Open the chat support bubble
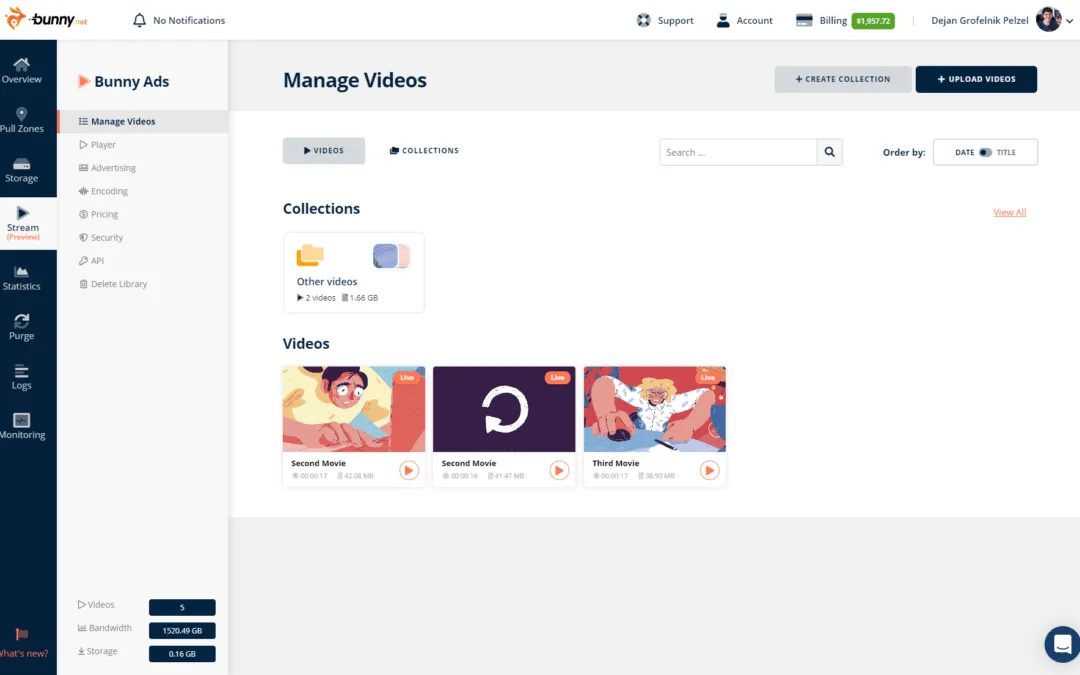Screen dimensions: 1080x675 1061,644
